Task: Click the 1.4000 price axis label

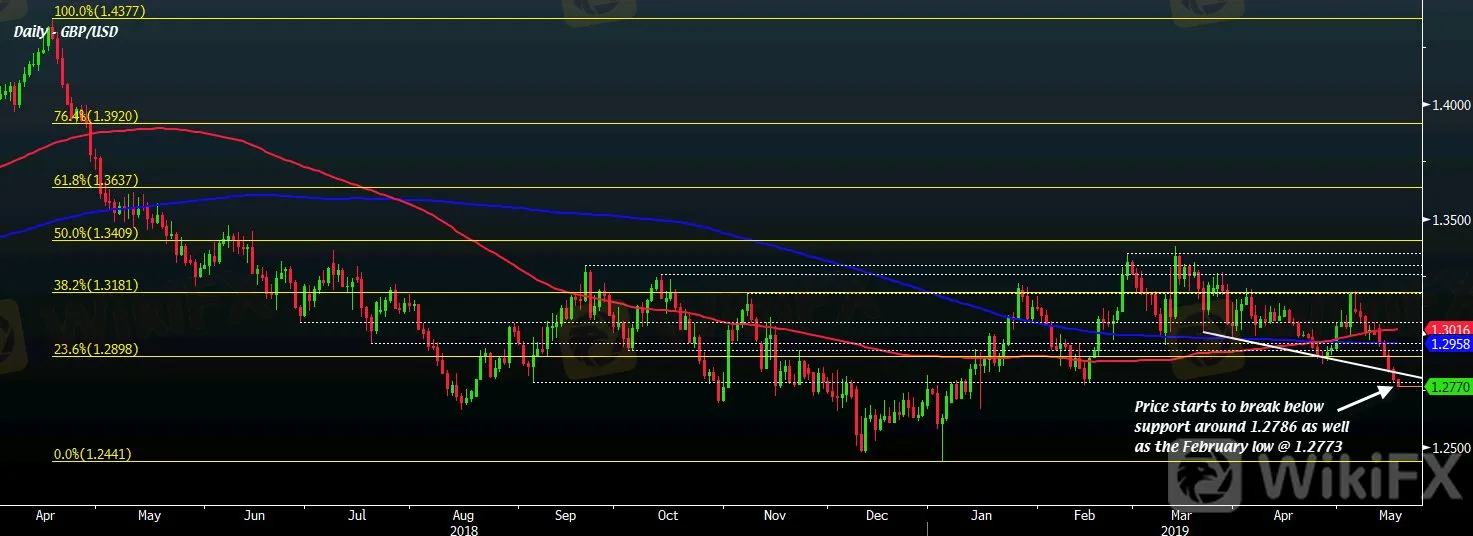Action: (1447, 105)
